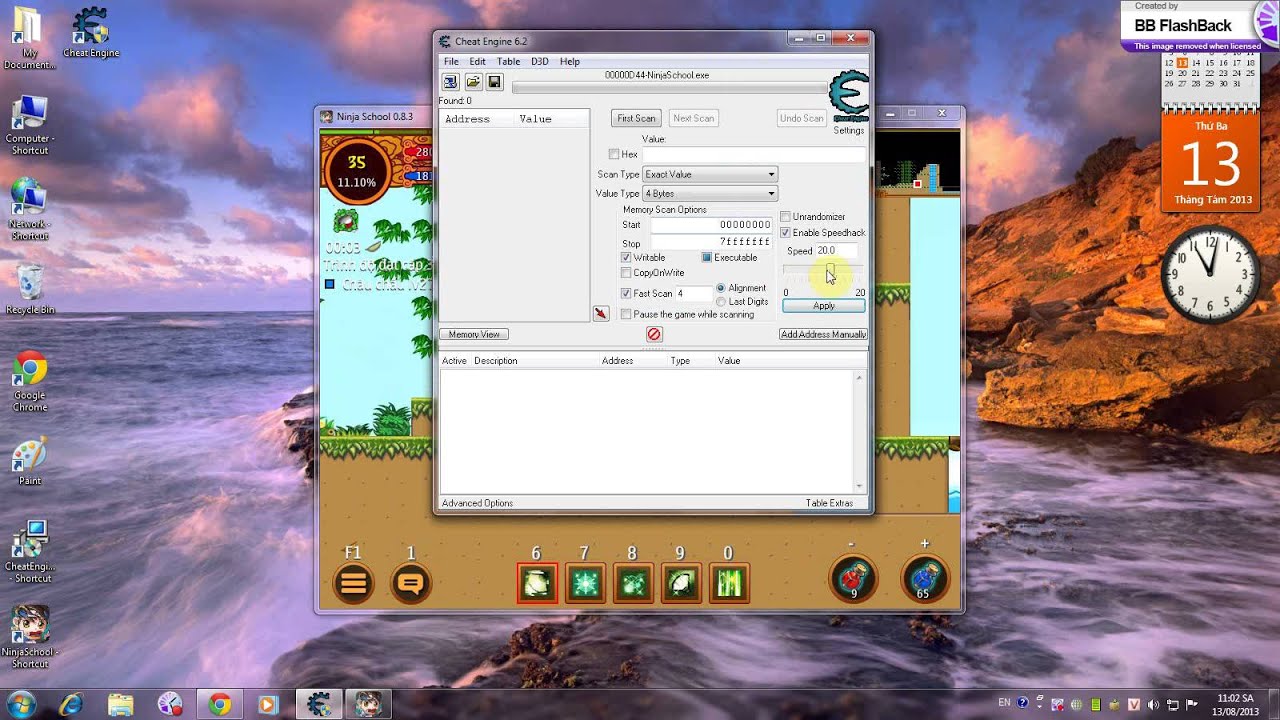The width and height of the screenshot is (1280, 720).
Task: Click the Stop address field
Action: [711, 242]
